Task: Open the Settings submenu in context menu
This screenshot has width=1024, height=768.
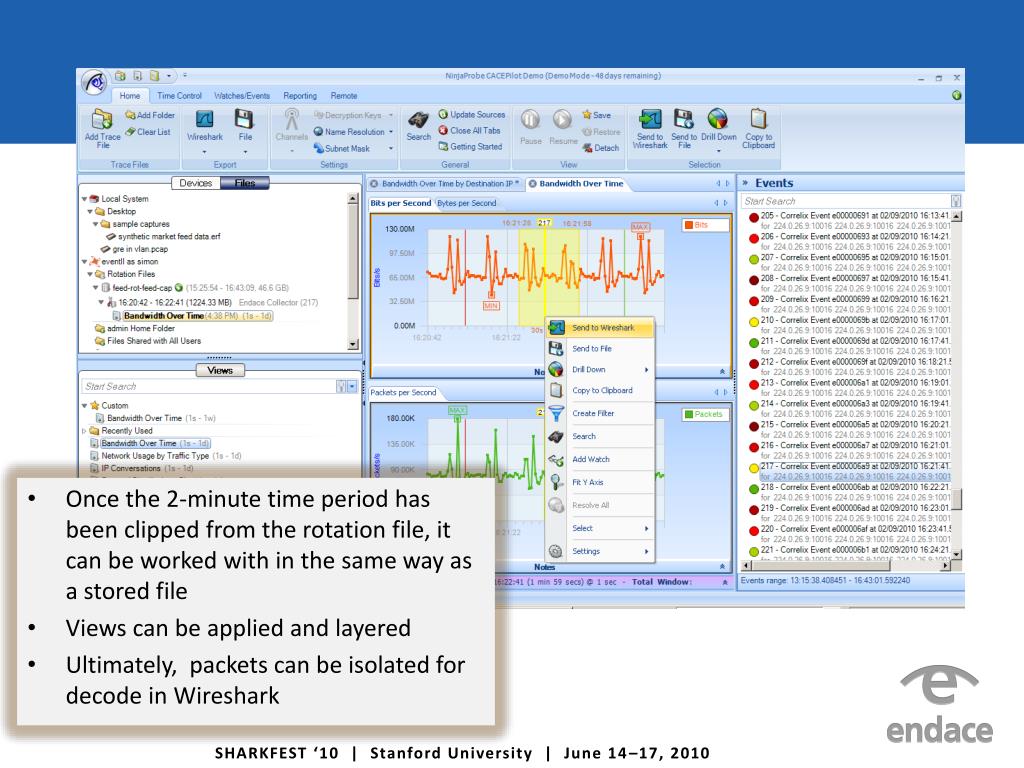Action: pos(600,551)
